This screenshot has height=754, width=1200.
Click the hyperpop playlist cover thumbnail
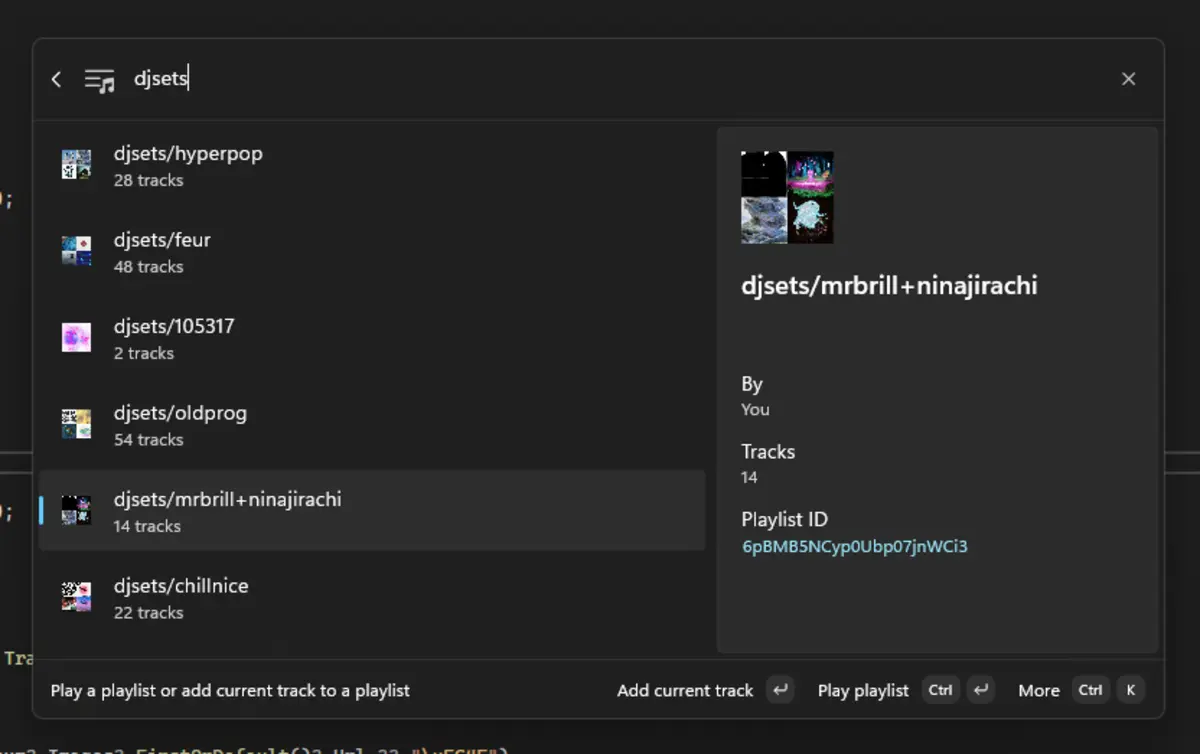click(76, 165)
